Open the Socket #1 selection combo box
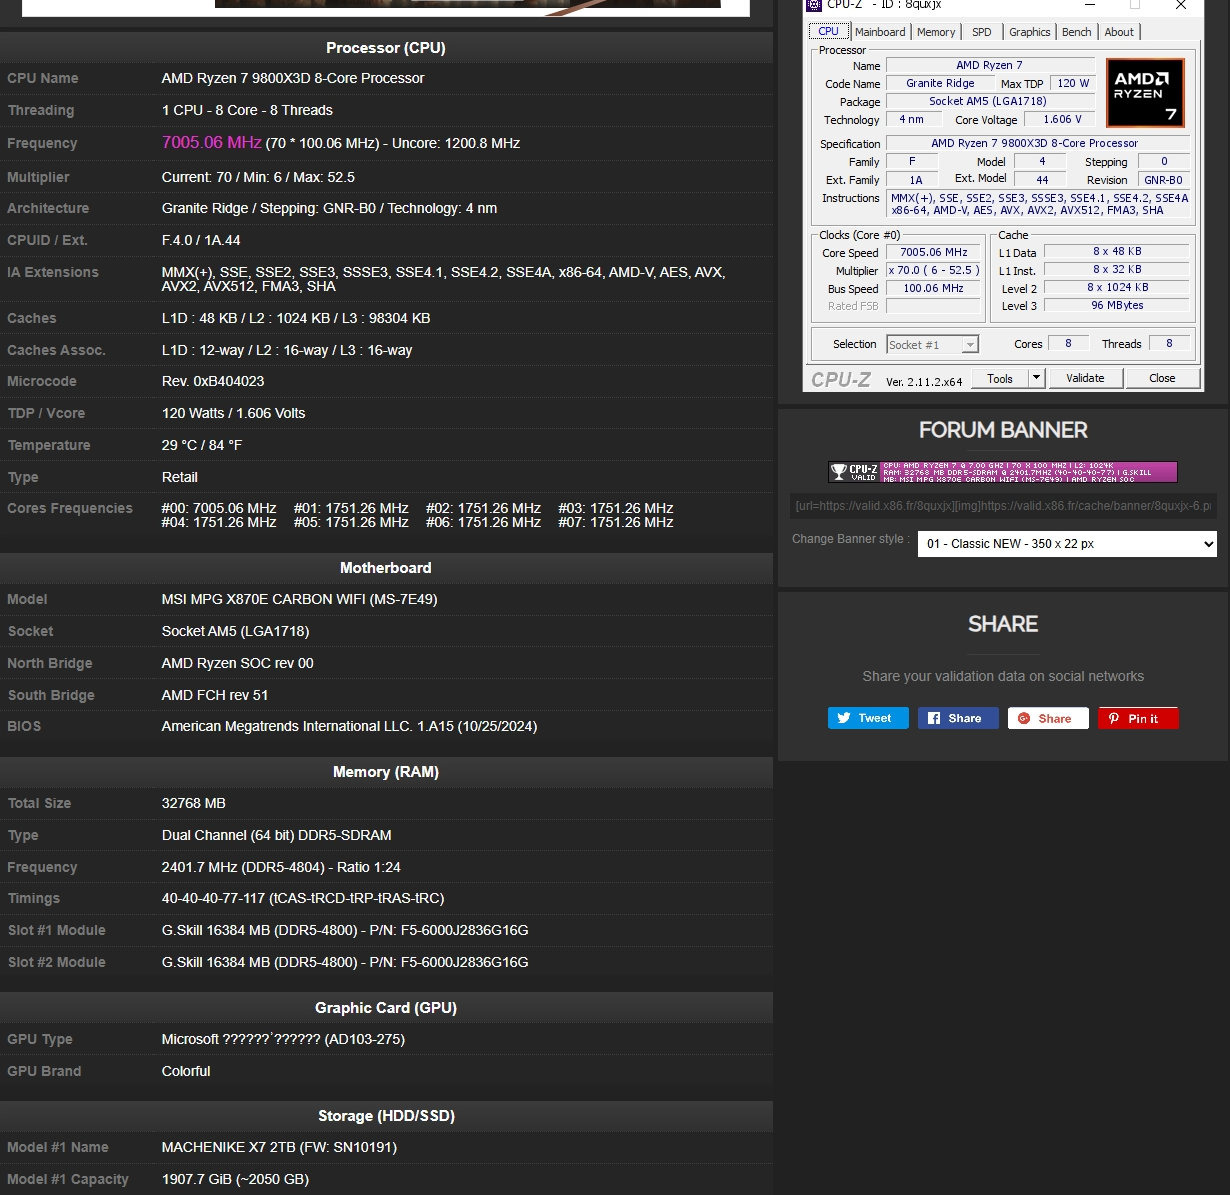The image size is (1230, 1195). point(932,344)
